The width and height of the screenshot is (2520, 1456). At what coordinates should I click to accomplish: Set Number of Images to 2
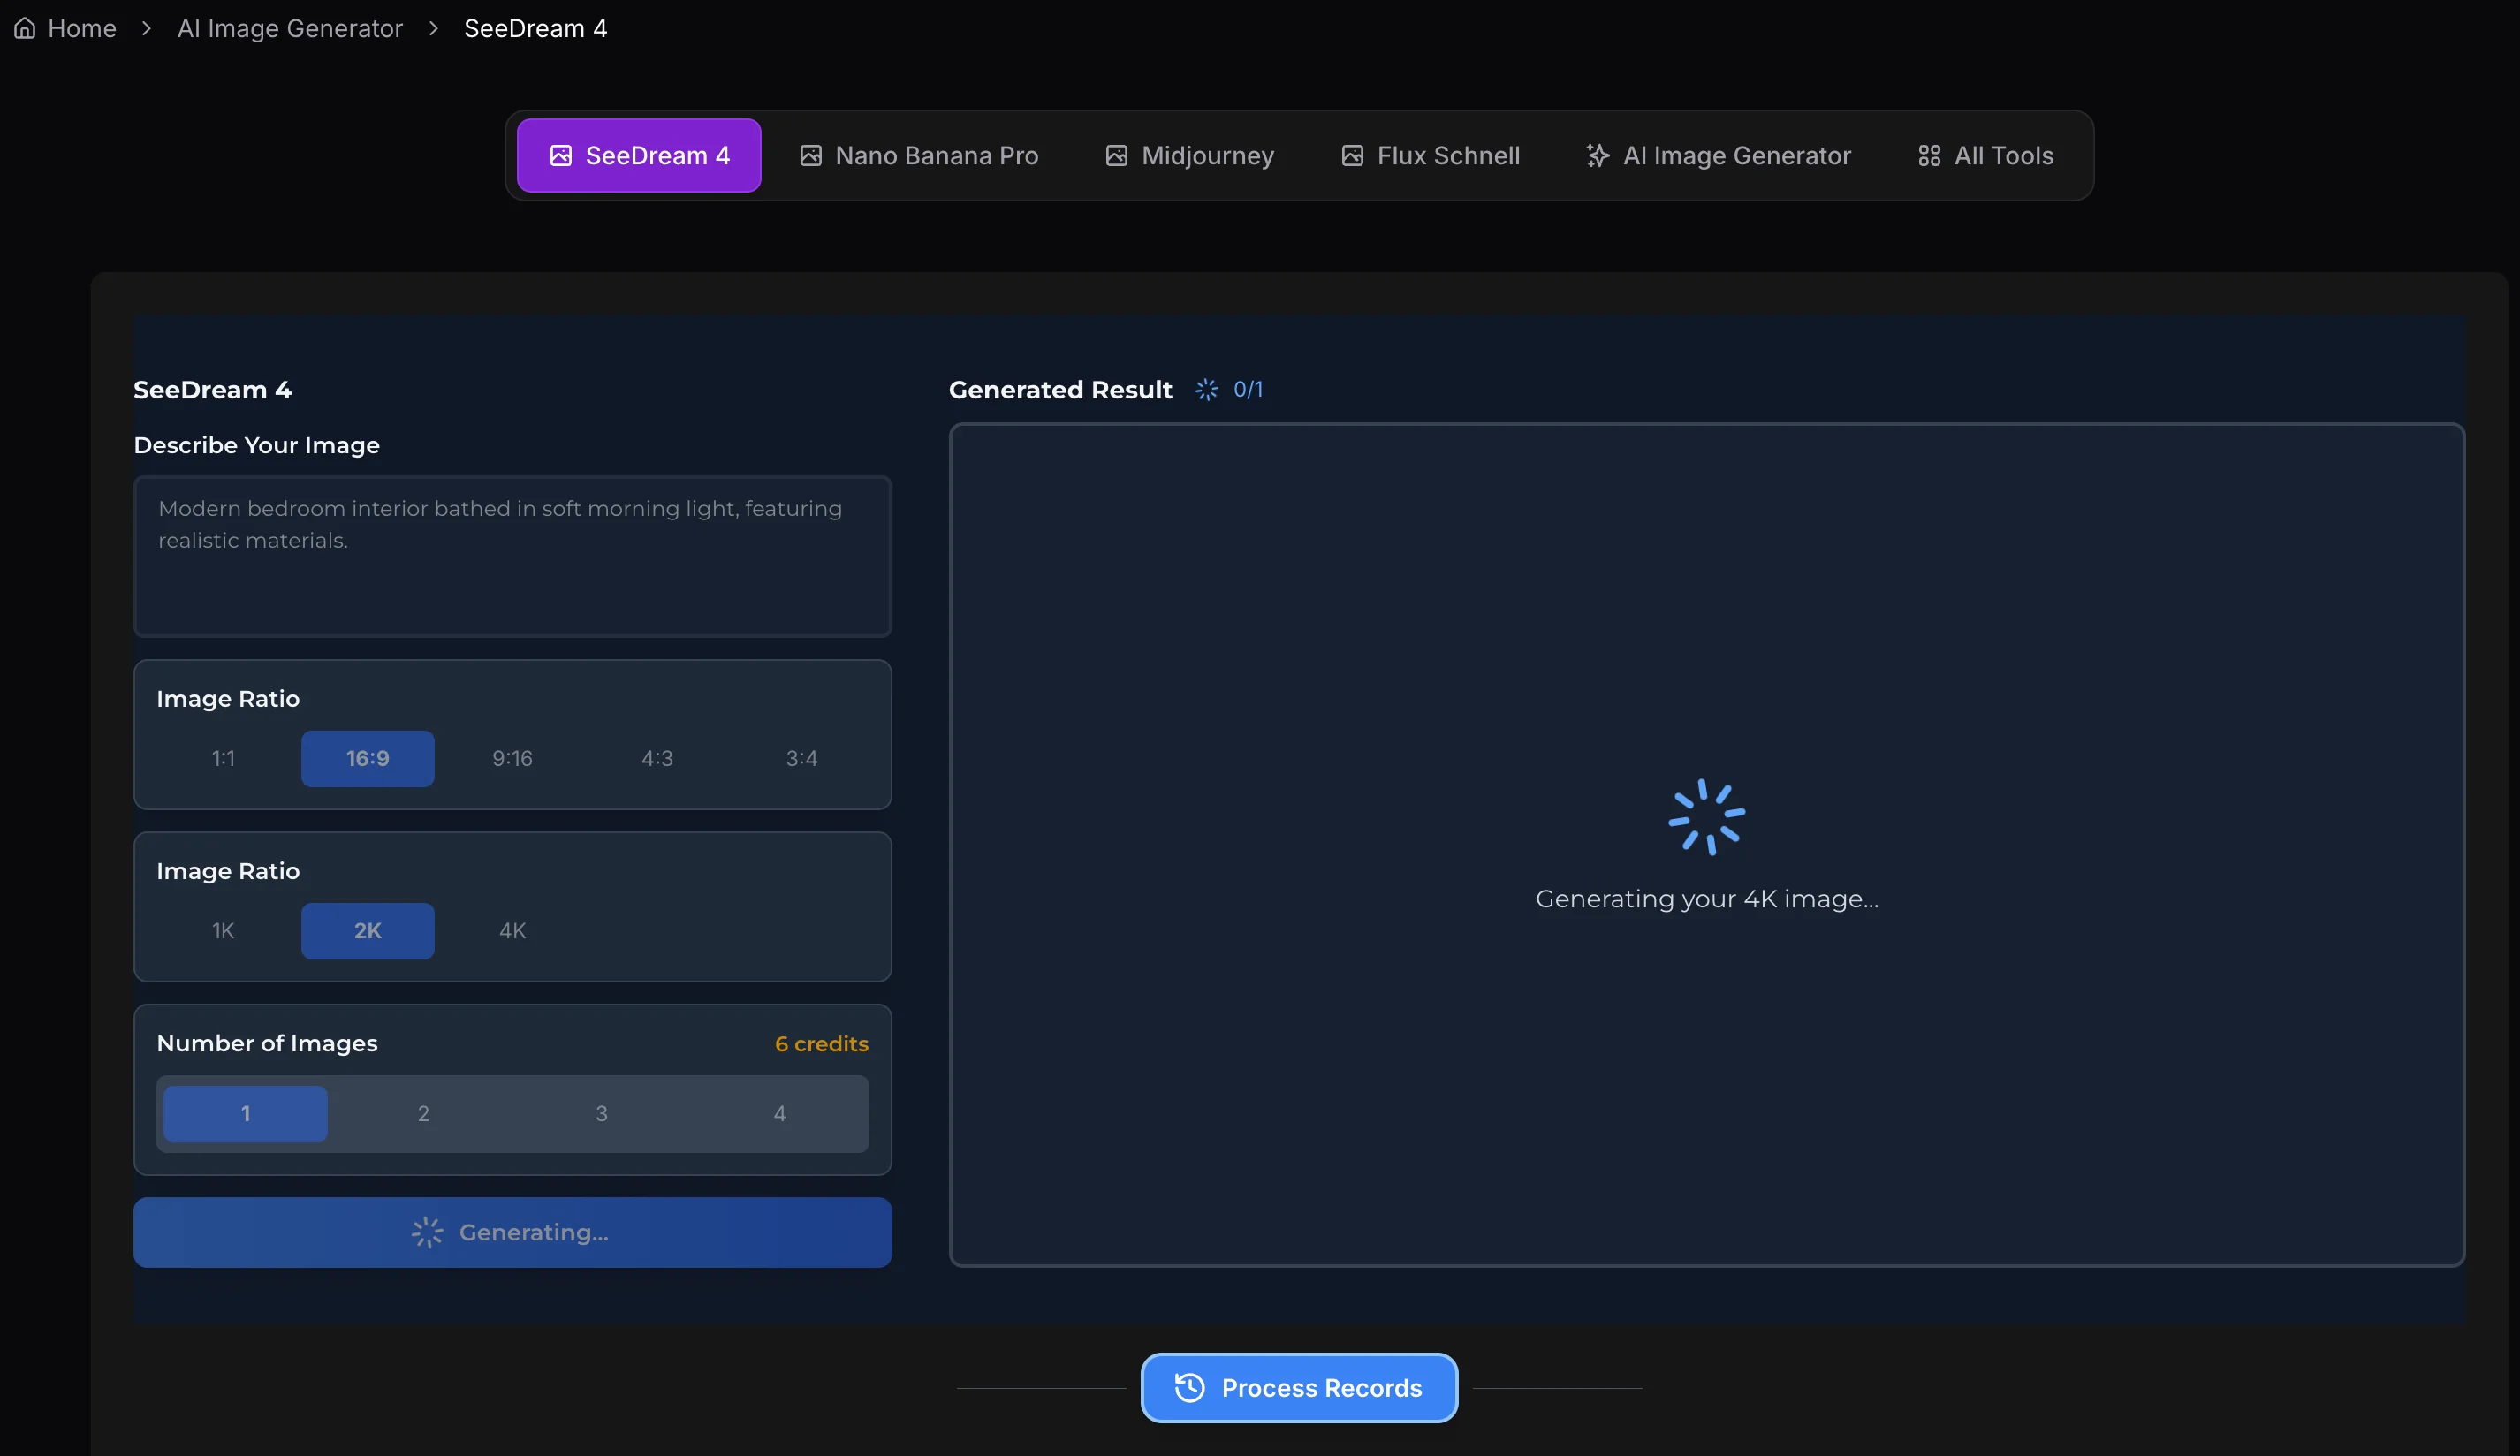[423, 1112]
